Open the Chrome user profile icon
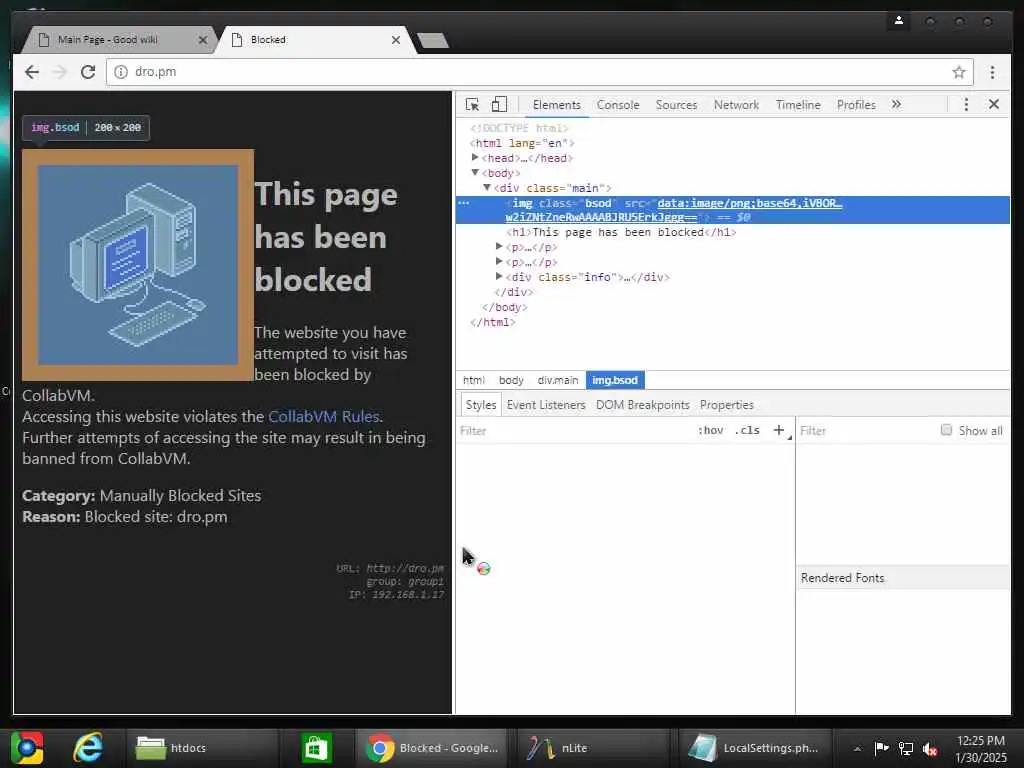The width and height of the screenshot is (1024, 768). pyautogui.click(x=899, y=21)
